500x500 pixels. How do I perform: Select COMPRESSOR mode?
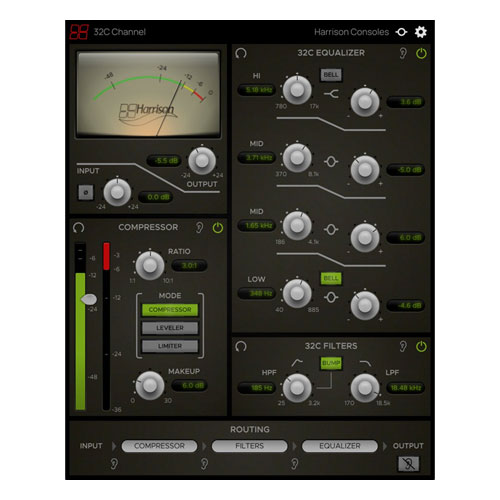click(170, 310)
